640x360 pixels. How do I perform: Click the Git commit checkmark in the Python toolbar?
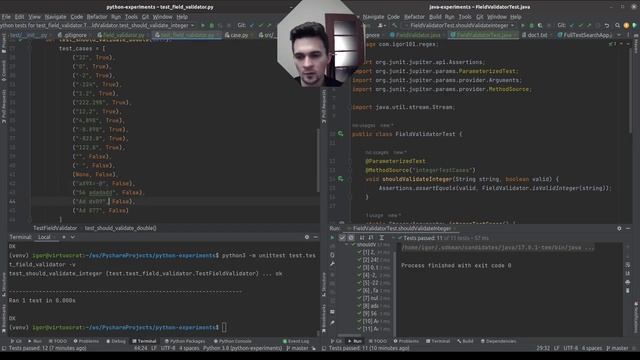260,25
